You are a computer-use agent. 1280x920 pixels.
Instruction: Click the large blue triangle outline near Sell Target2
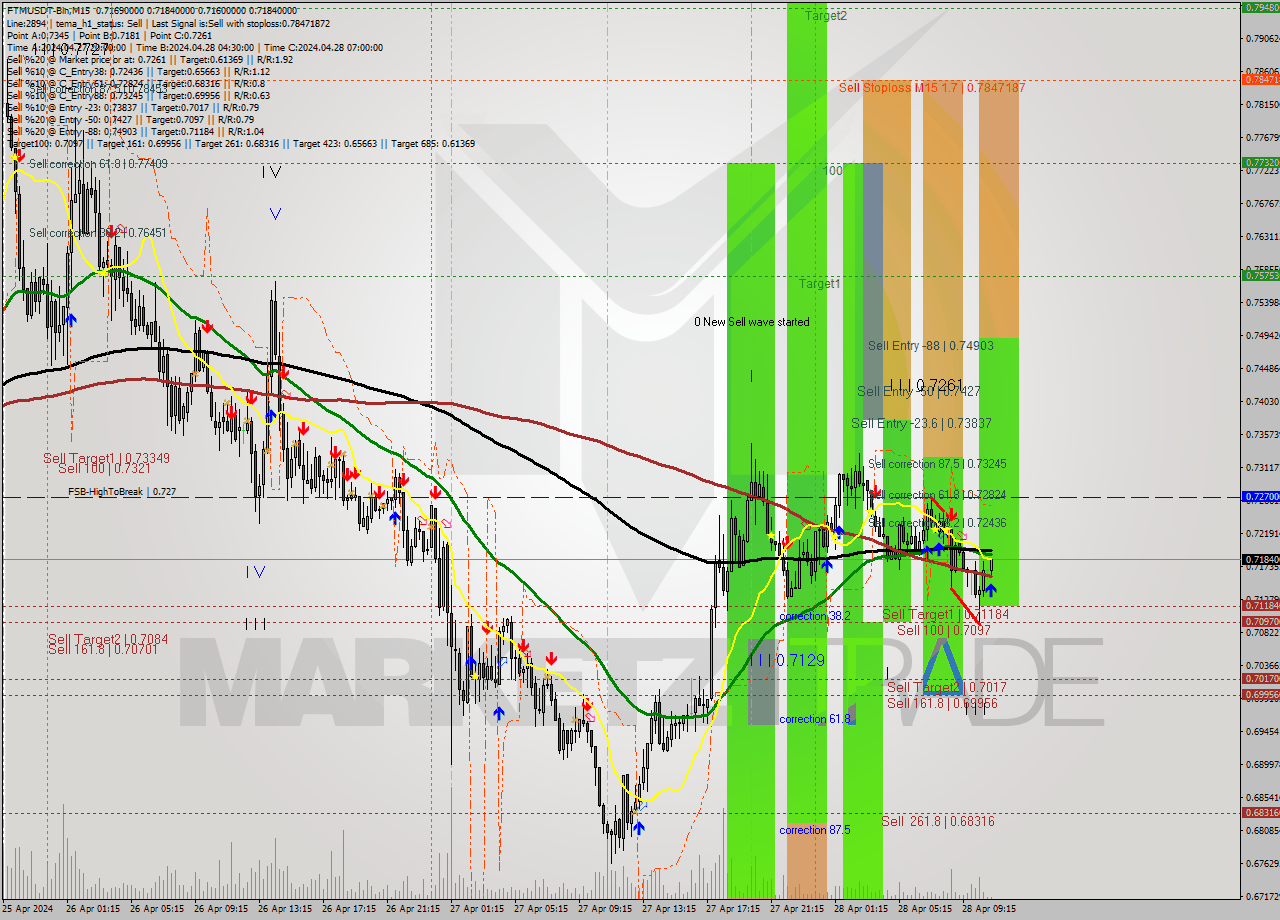point(941,667)
